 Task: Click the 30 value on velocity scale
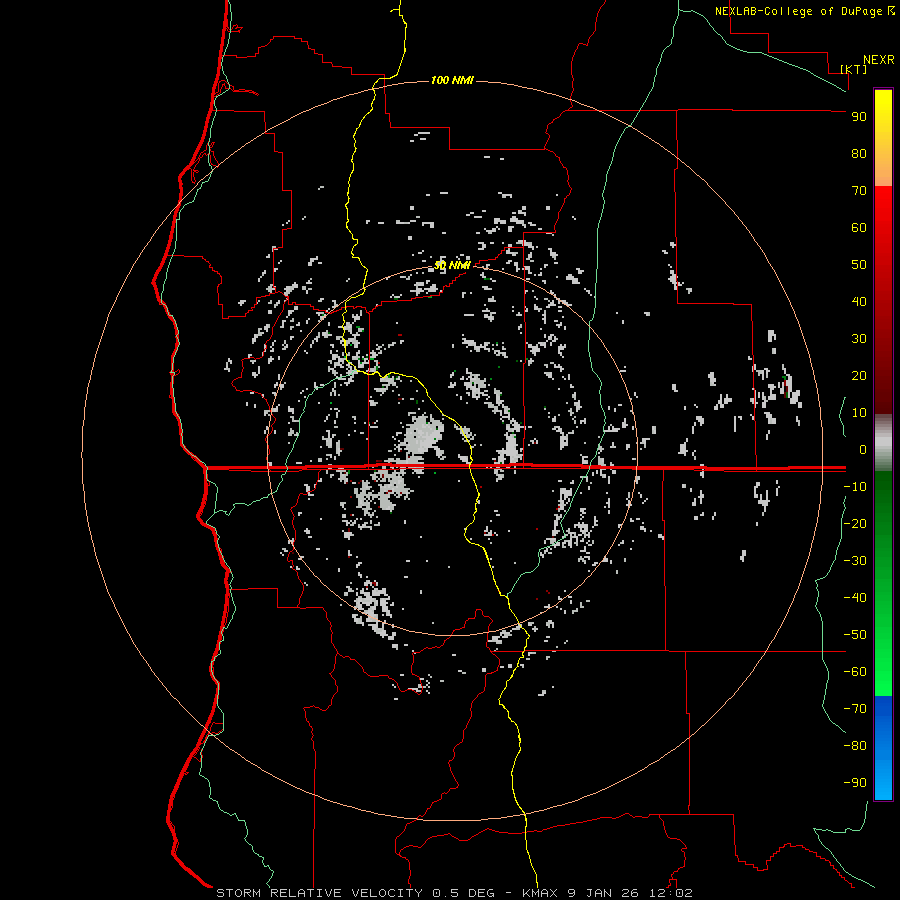tap(859, 339)
